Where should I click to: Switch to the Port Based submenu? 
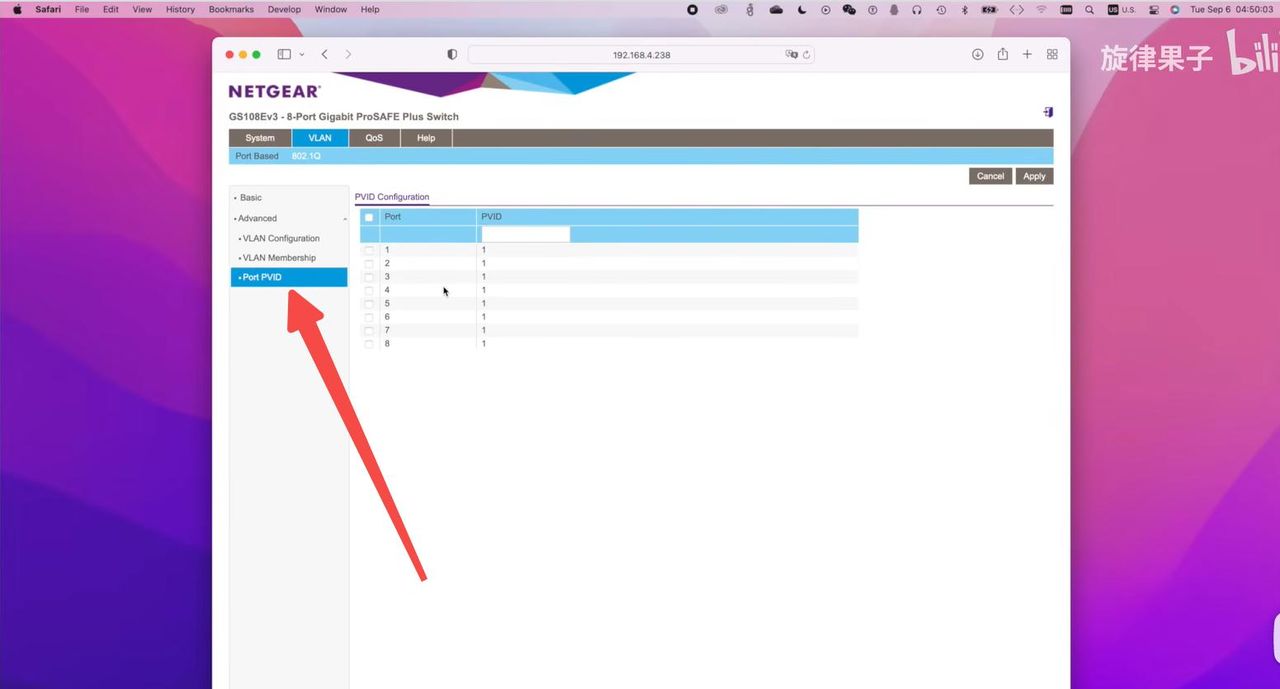pos(257,156)
